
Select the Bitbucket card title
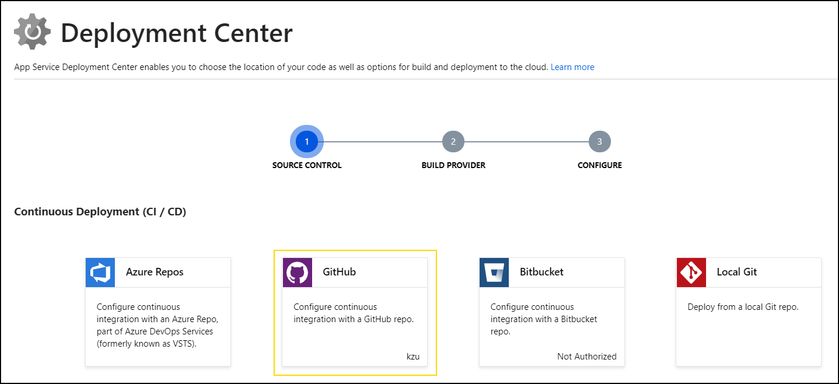[x=541, y=272]
